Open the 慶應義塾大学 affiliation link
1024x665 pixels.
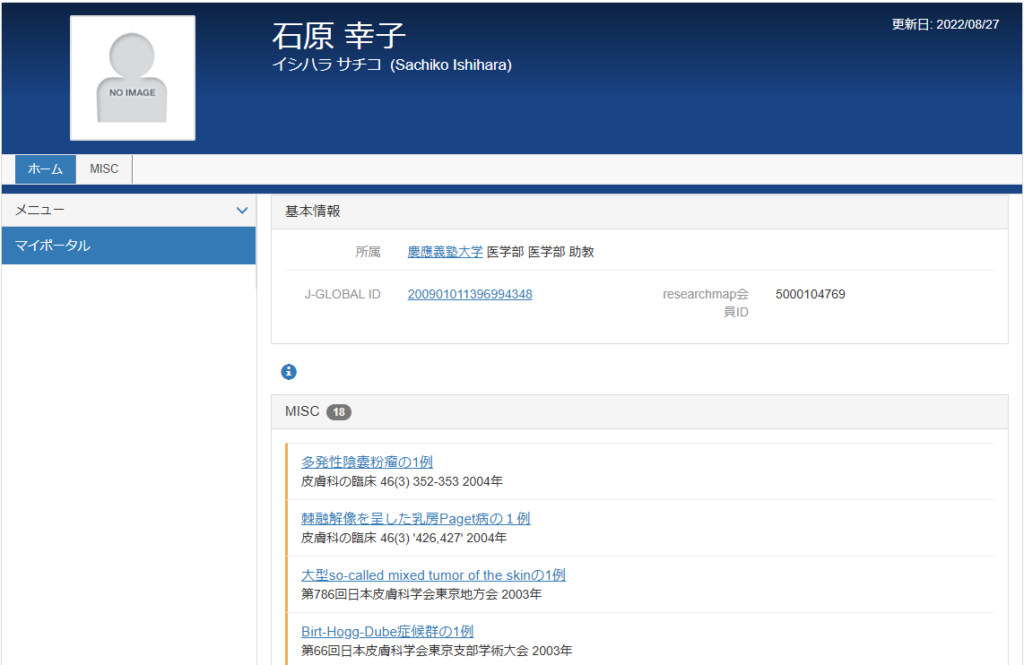tap(445, 252)
